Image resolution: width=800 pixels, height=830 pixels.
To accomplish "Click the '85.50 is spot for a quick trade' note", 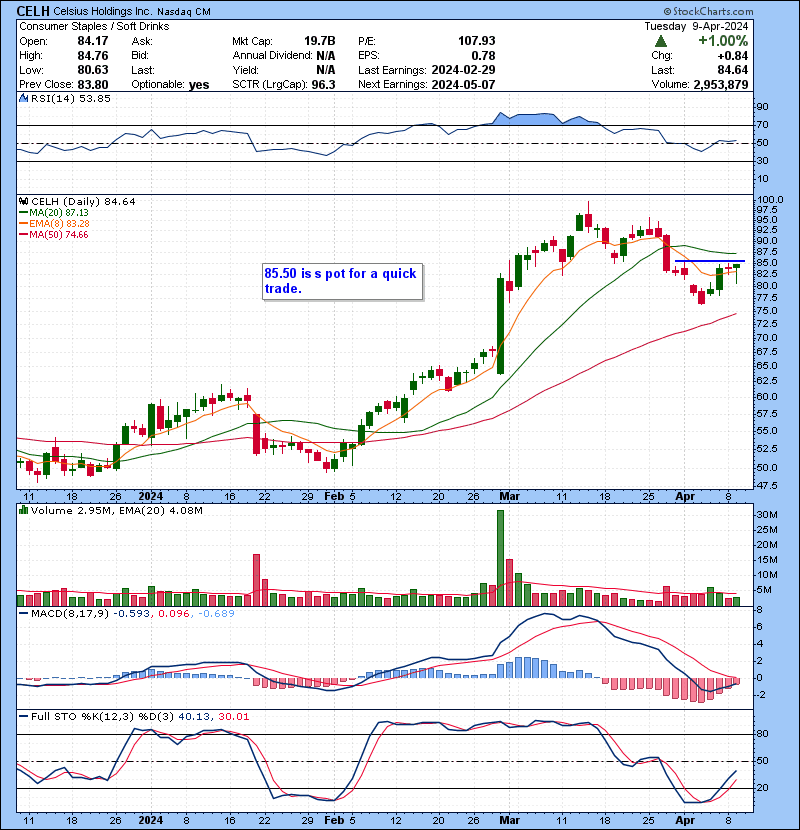I will 342,281.
